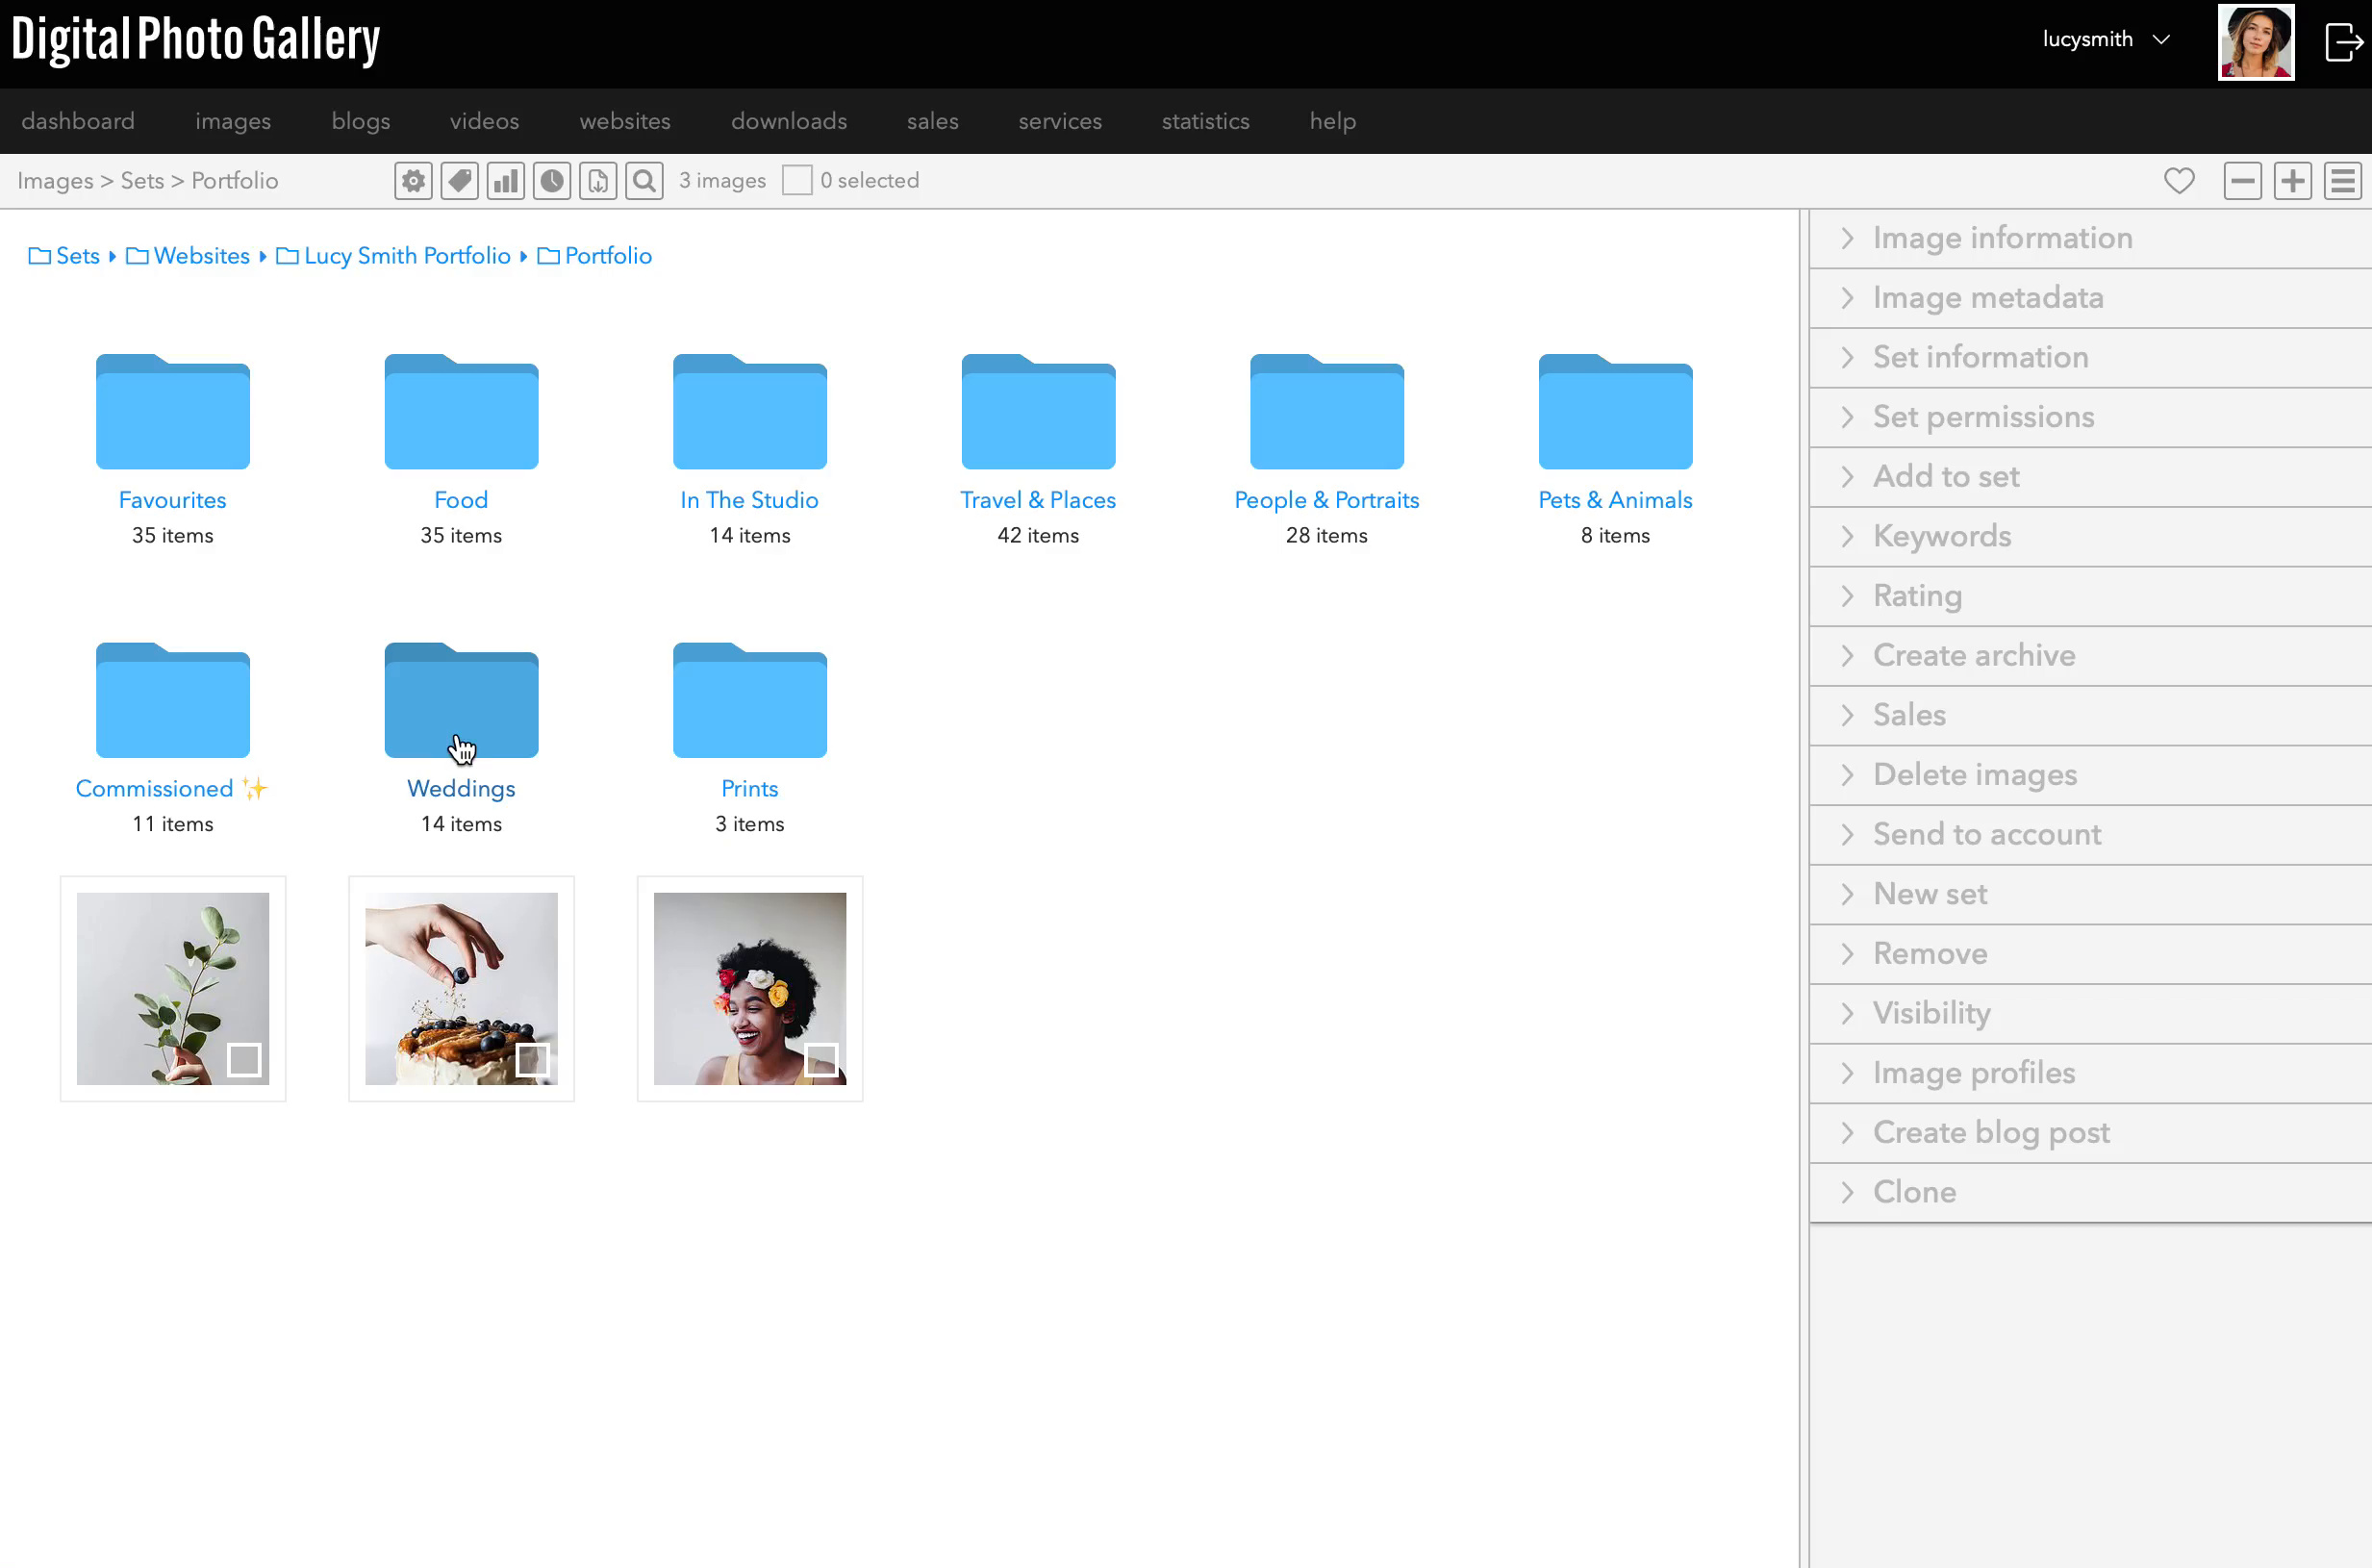Click the minus thumbnail size icon

(2243, 181)
